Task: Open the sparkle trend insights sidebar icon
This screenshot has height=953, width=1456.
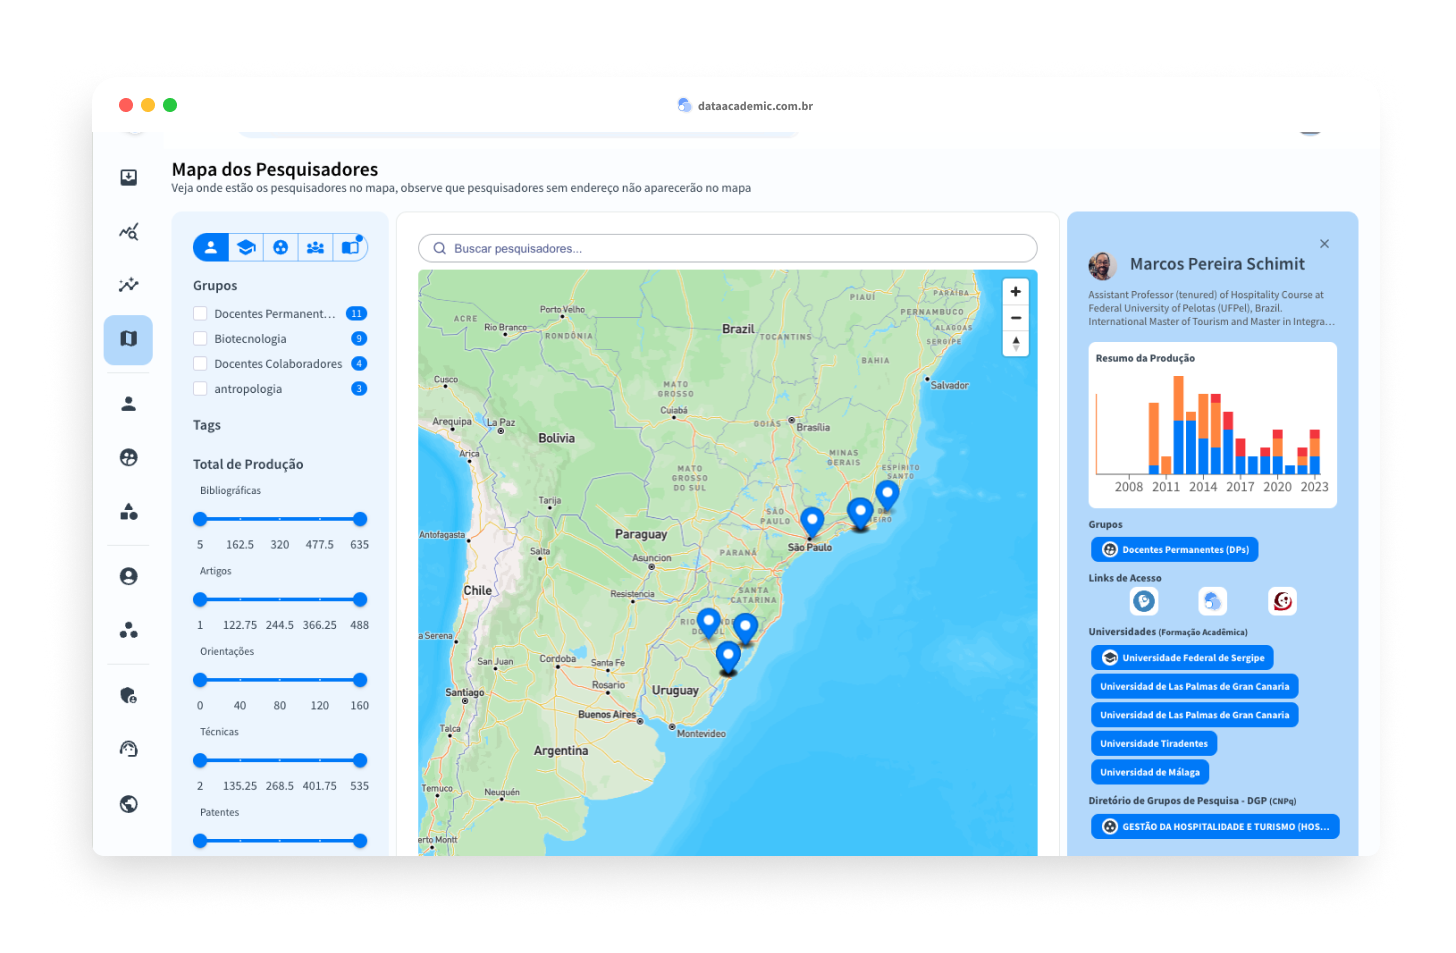Action: click(x=128, y=285)
